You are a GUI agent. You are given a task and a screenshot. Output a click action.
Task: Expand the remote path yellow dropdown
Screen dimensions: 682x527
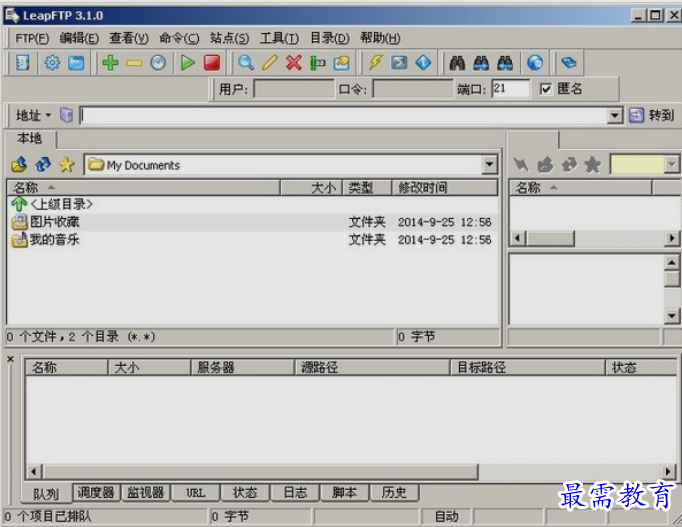(x=672, y=164)
